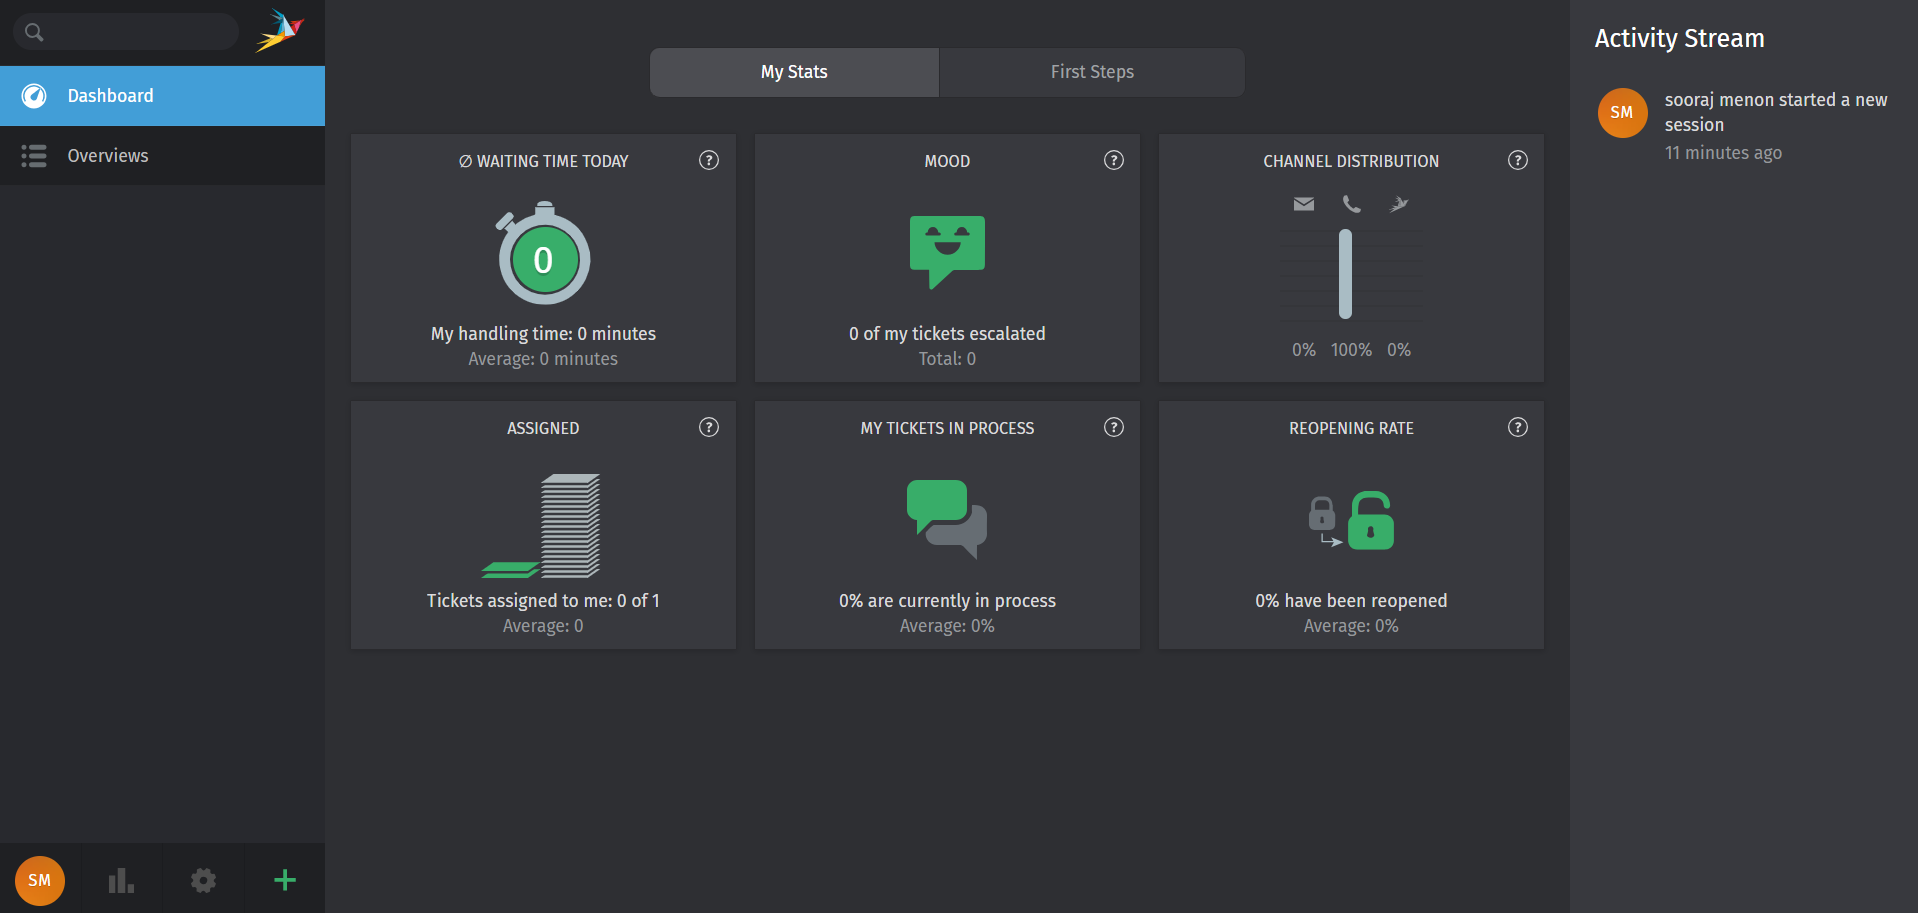Create a new ticket with the plus icon
Screen dimensions: 1918x913
click(x=283, y=880)
